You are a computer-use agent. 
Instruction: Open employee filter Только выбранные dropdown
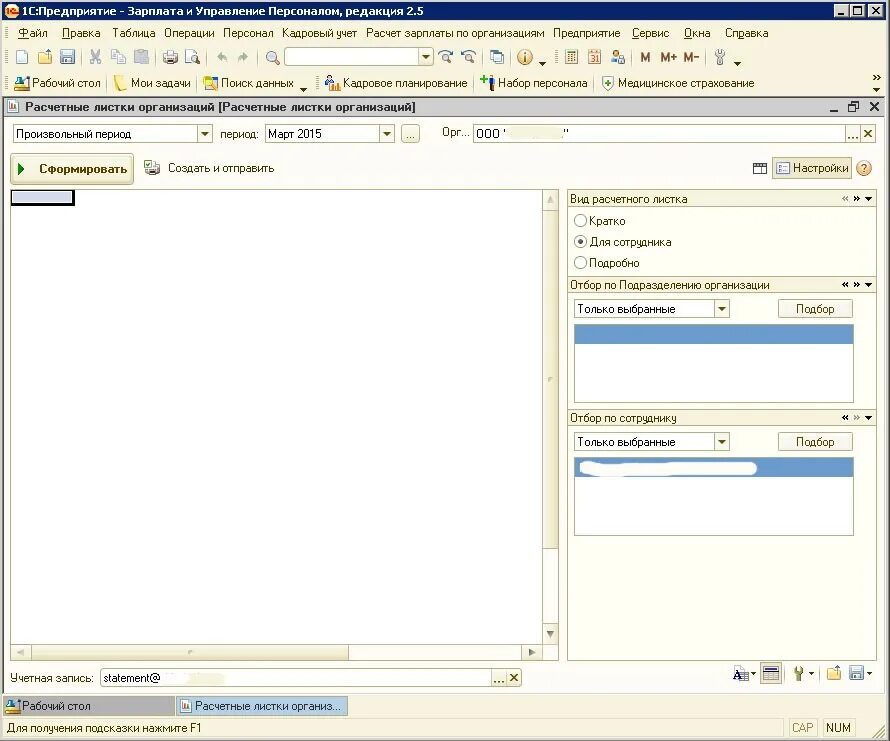721,442
